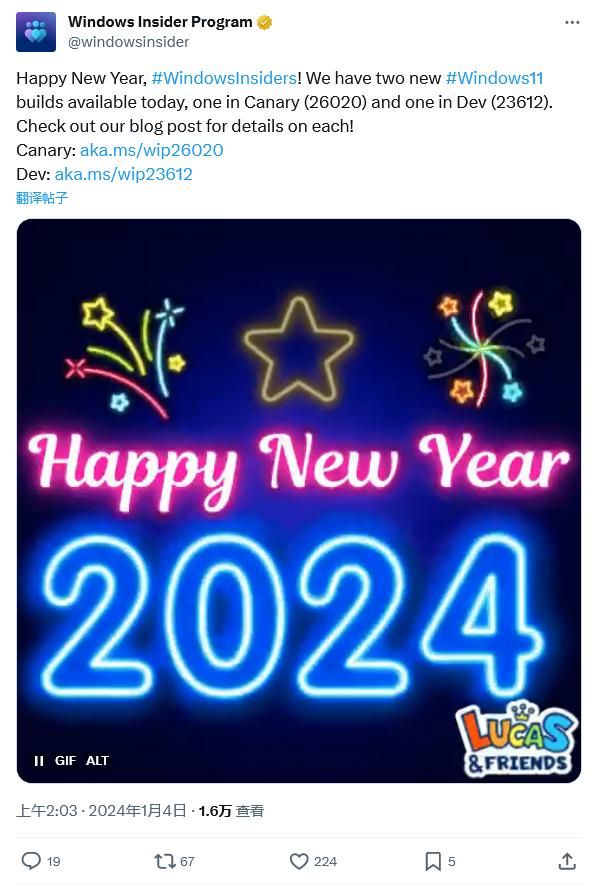Viewport: 598px width, 885px height.
Task: Click the retweet arrows icon
Action: click(x=165, y=861)
